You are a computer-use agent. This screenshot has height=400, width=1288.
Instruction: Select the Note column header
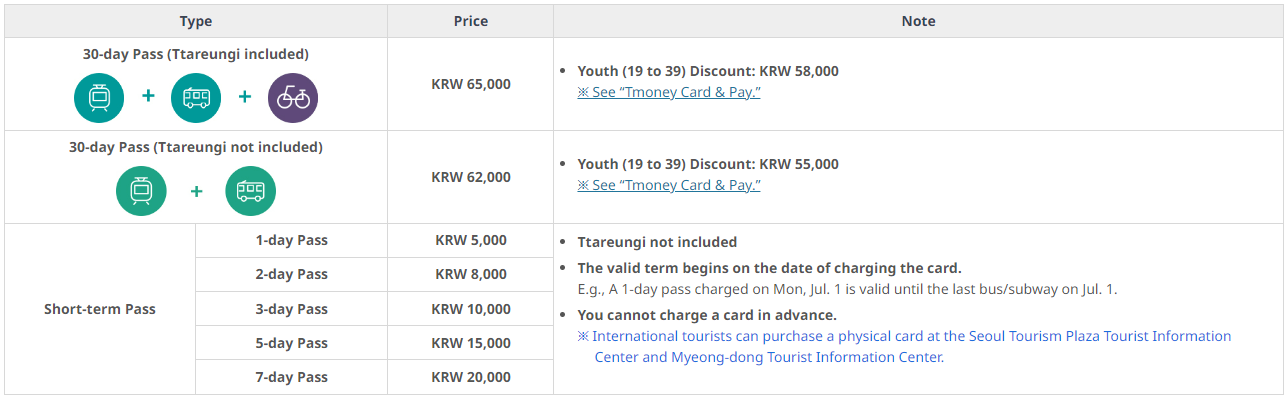pos(918,21)
